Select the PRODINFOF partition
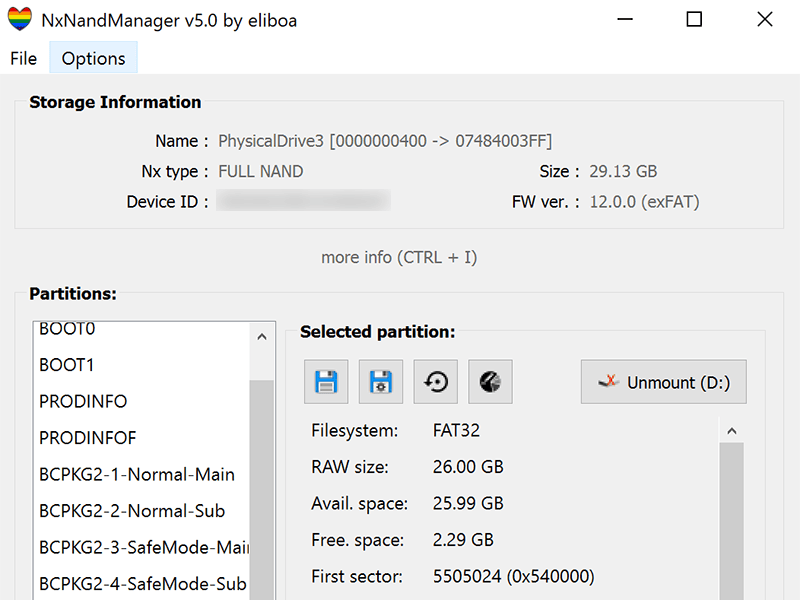 coord(88,438)
